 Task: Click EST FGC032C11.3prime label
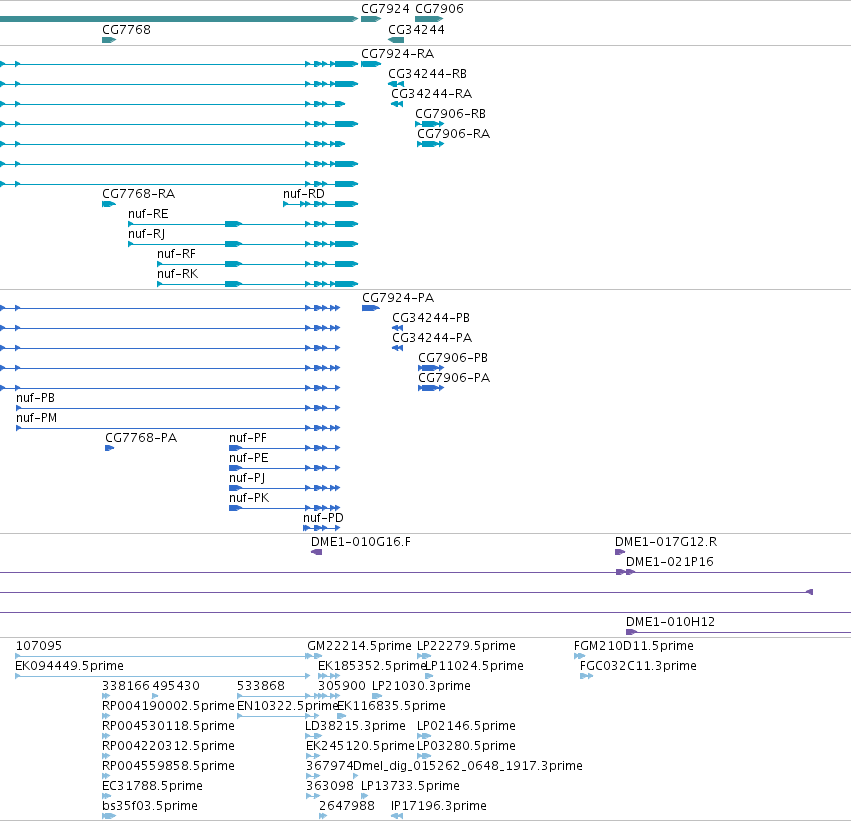click(x=638, y=666)
